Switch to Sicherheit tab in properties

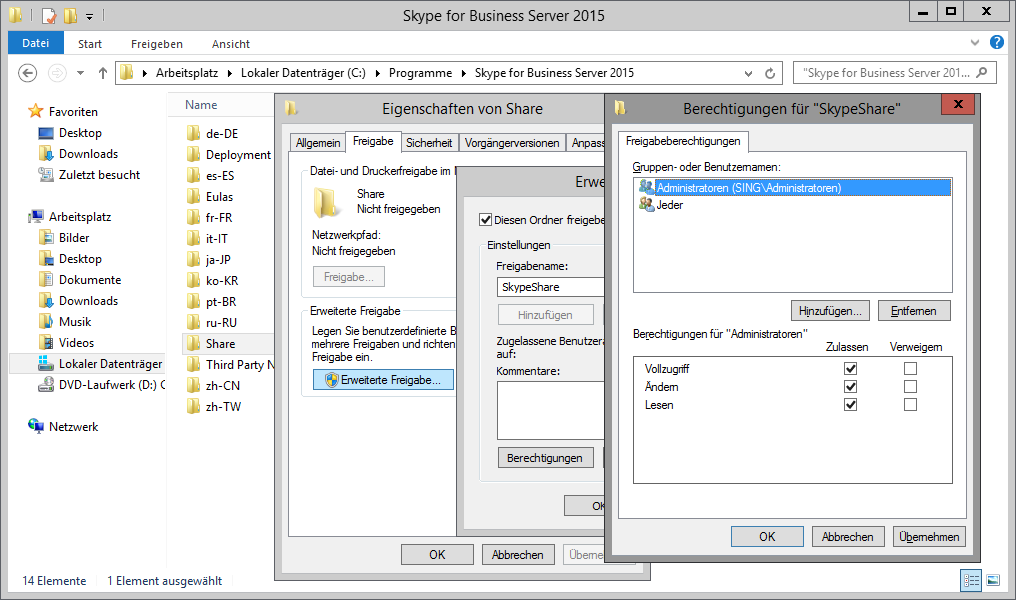(x=429, y=143)
